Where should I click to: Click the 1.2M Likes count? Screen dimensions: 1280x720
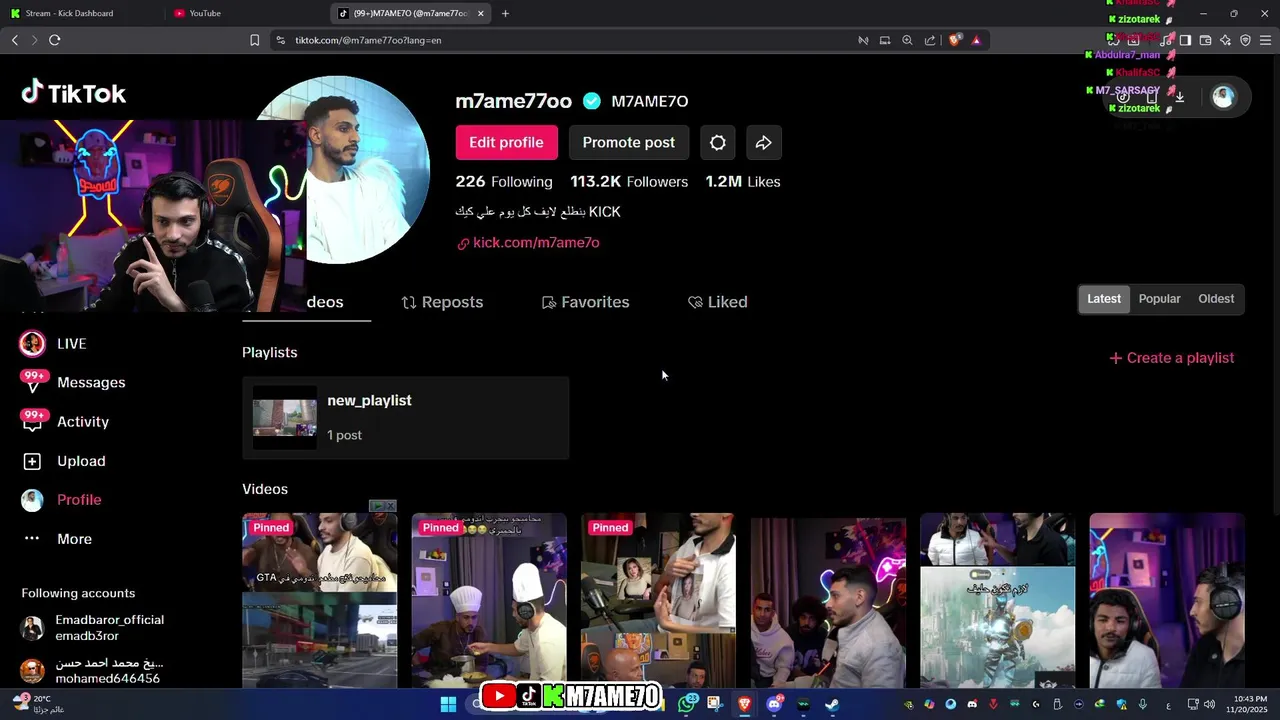point(743,182)
